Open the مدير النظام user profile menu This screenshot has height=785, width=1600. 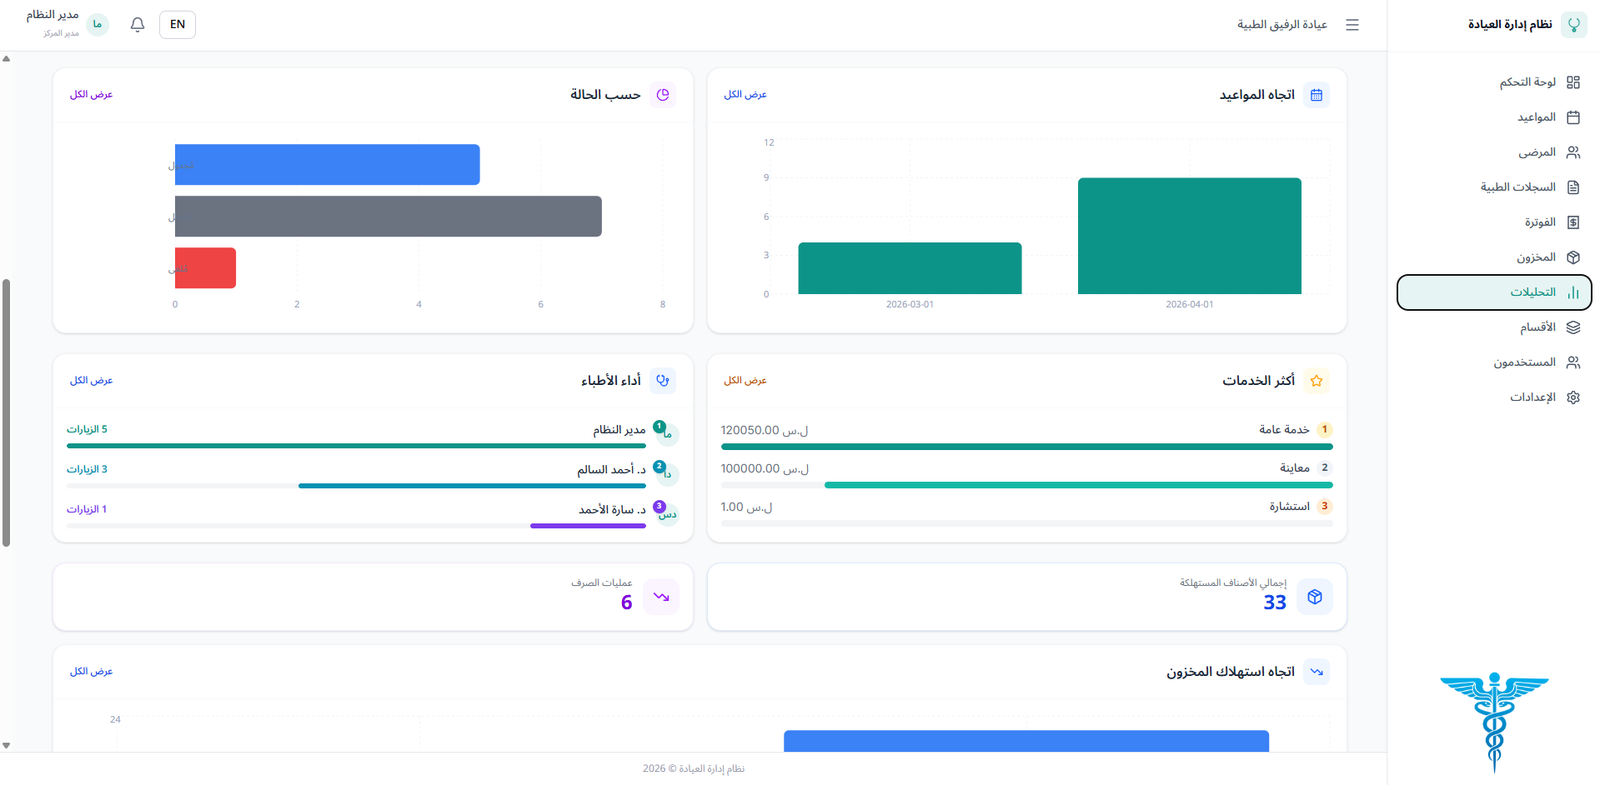(67, 24)
